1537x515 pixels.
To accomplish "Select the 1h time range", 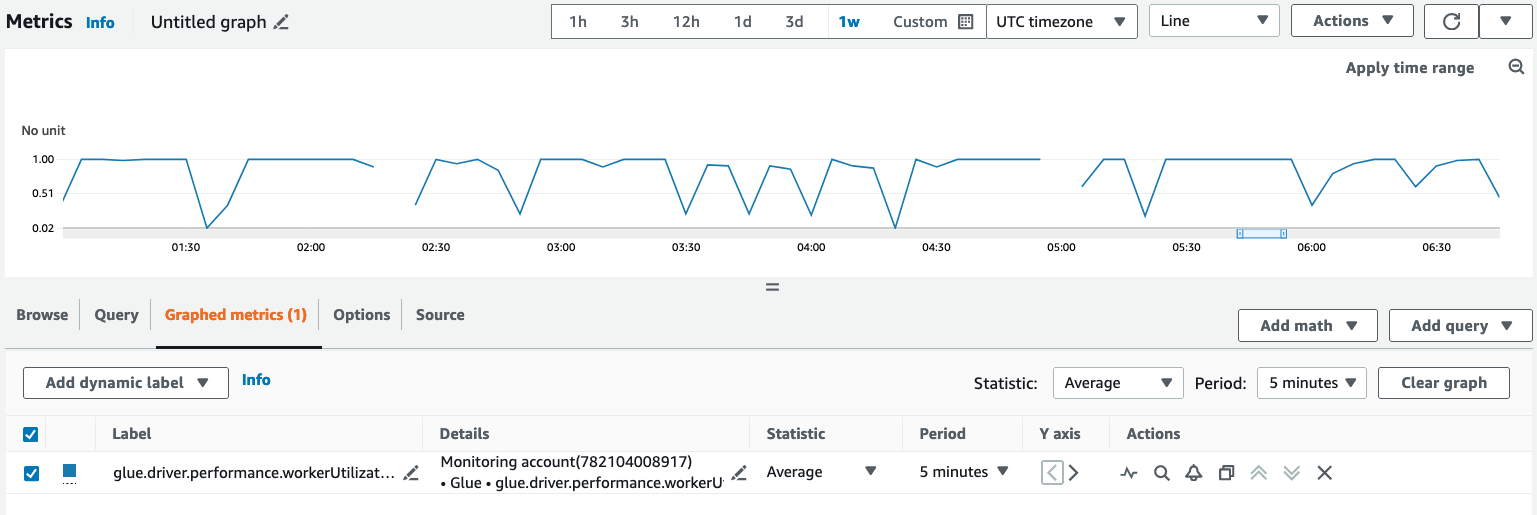I will (578, 22).
